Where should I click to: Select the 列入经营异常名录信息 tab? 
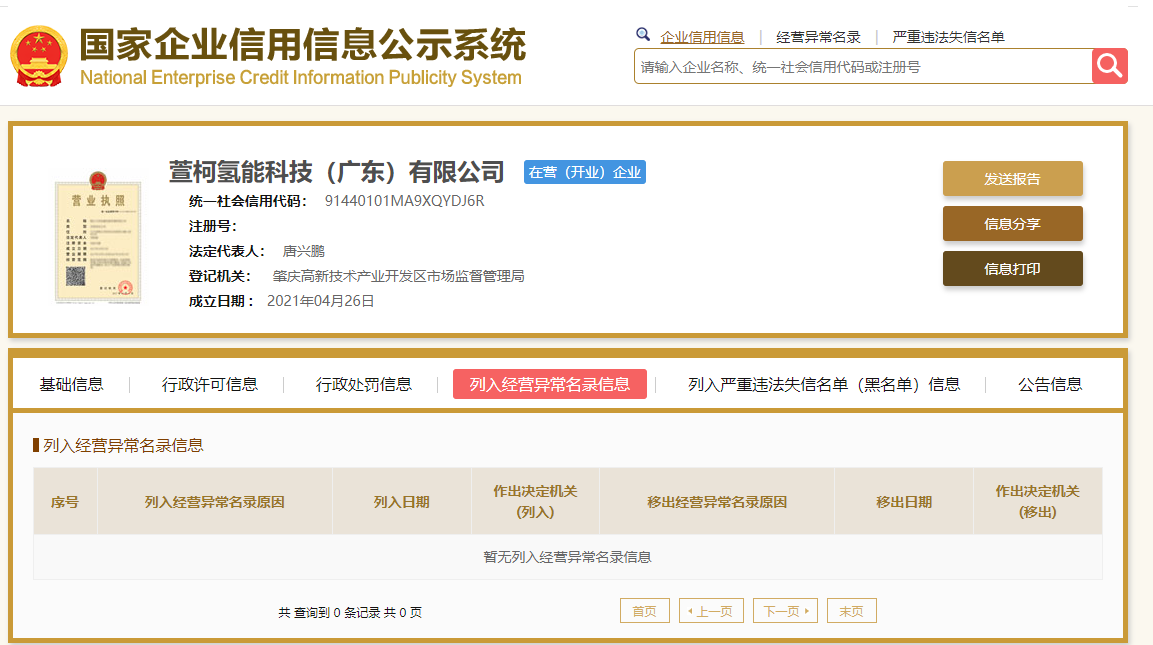click(550, 384)
